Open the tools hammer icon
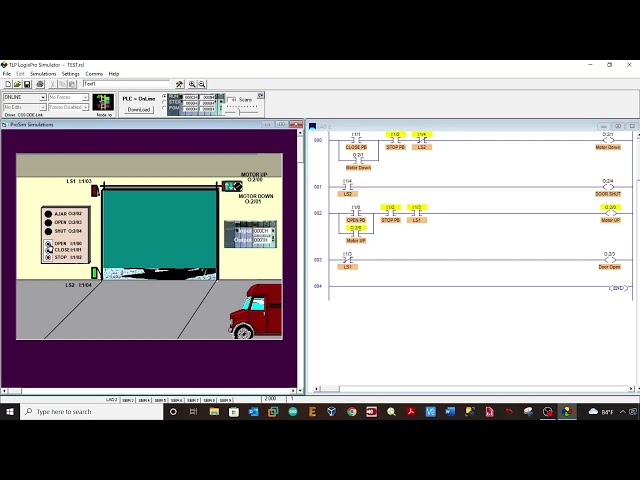 tap(179, 84)
